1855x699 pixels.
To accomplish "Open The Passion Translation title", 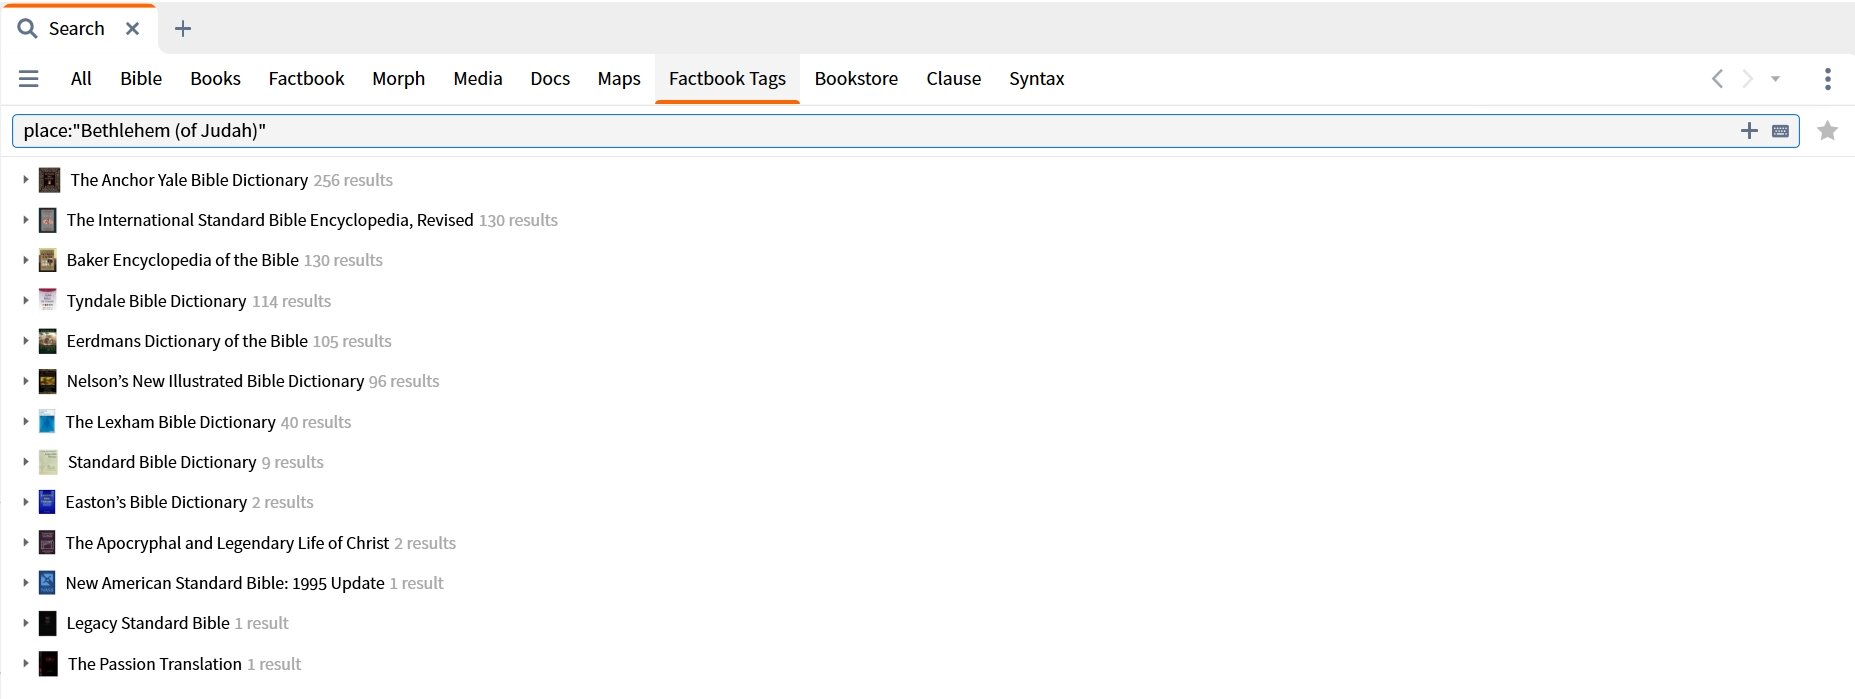I will (x=155, y=664).
